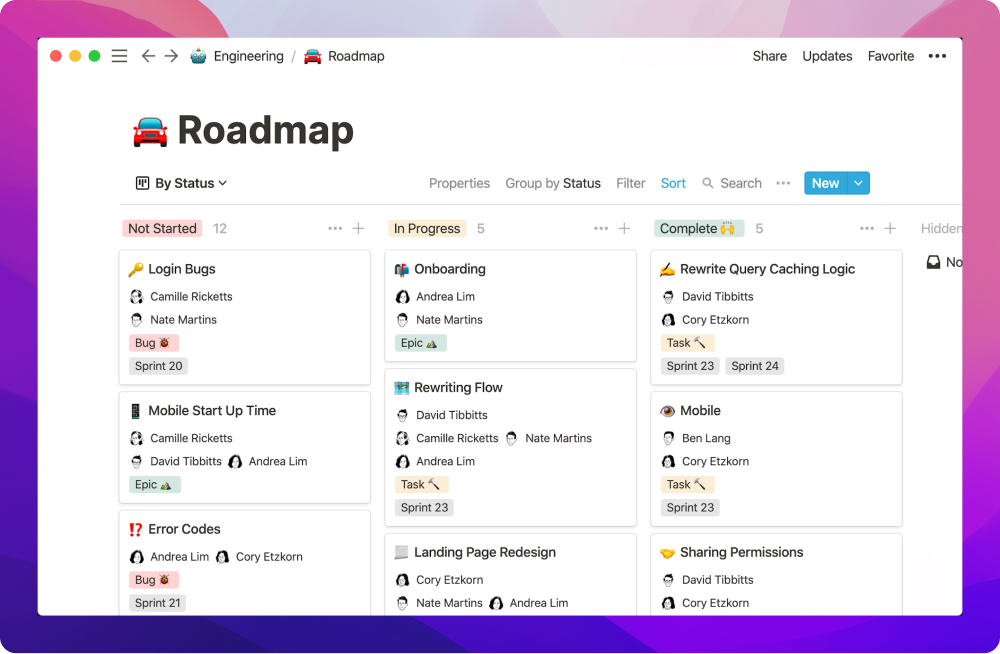Click the Hidden columns header
Image resolution: width=1000 pixels, height=654 pixels.
941,228
